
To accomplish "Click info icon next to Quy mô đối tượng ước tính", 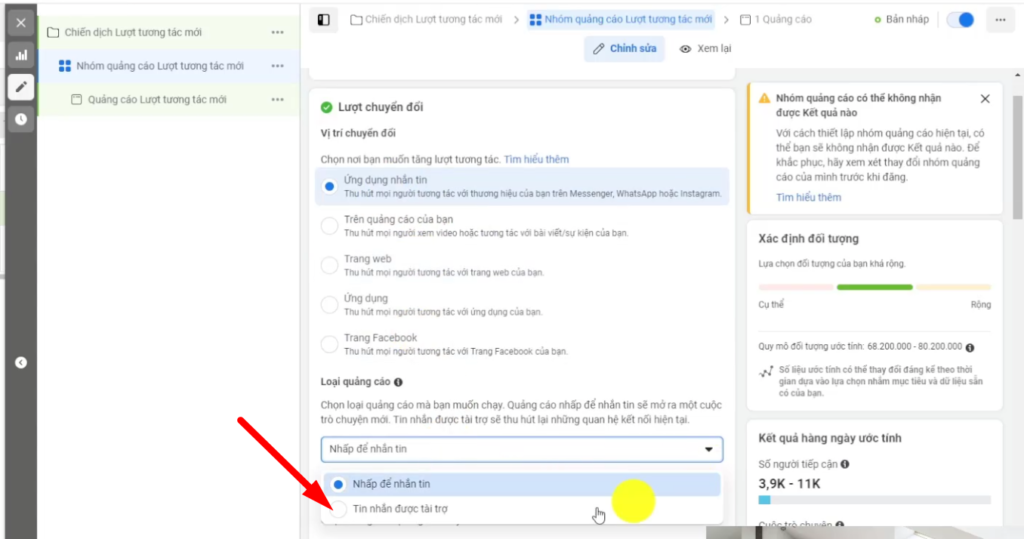I will (x=970, y=348).
